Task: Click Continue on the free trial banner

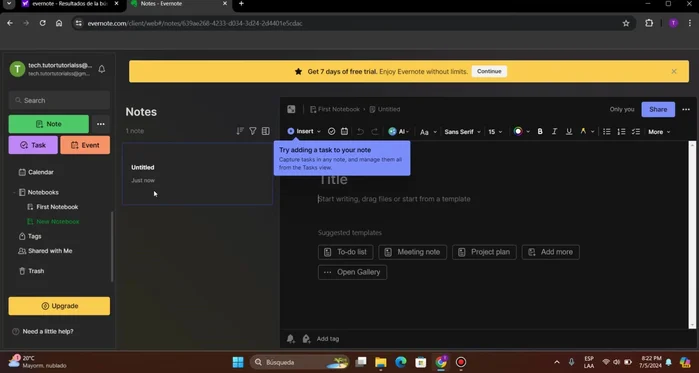Action: (489, 71)
